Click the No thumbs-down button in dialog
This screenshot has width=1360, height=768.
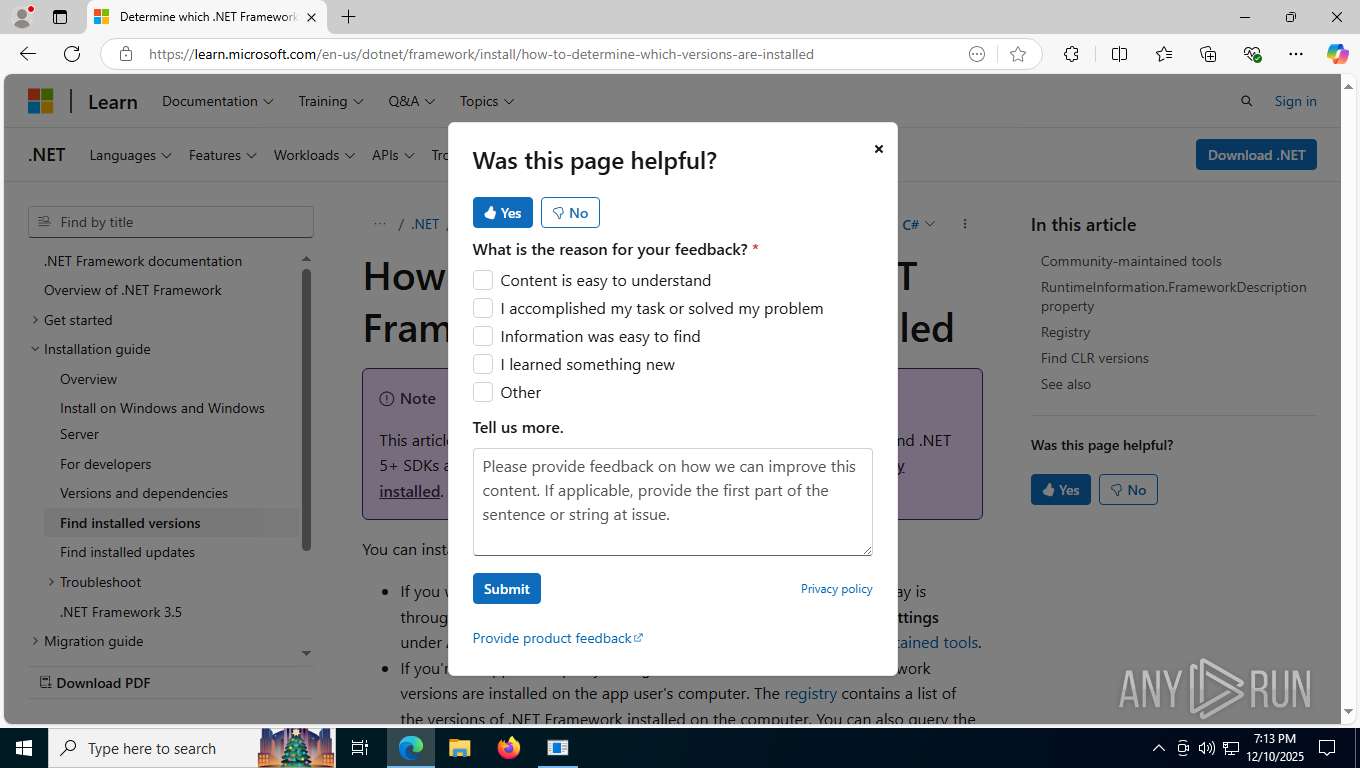(x=570, y=213)
